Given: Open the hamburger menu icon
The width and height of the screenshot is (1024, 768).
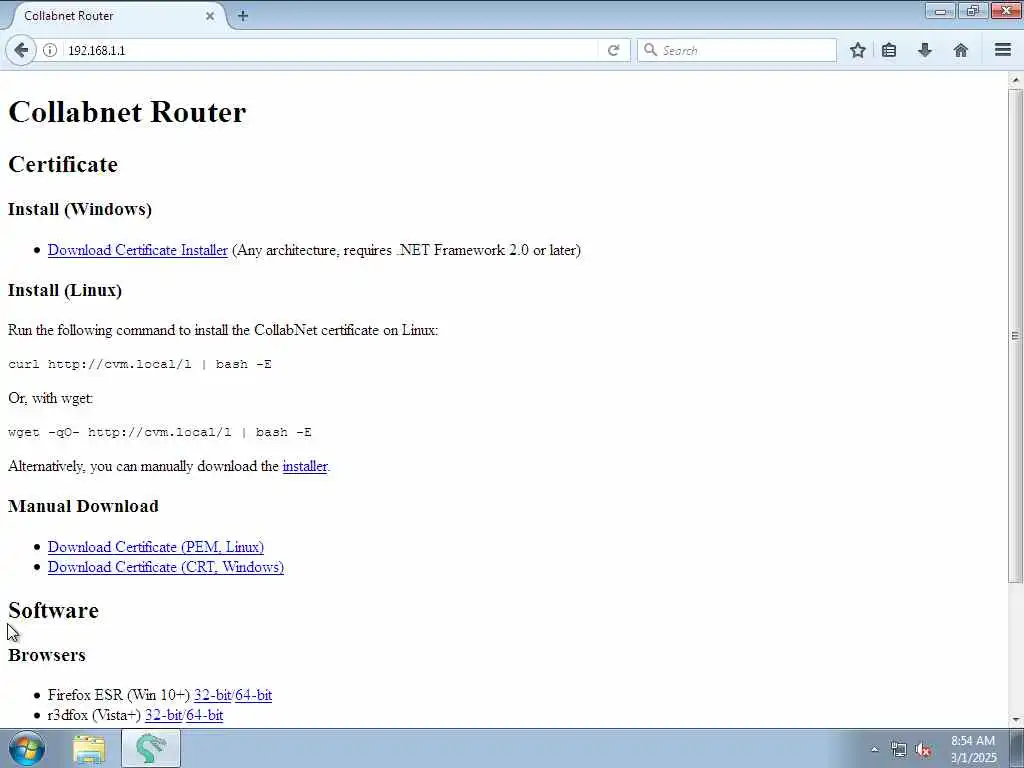Looking at the screenshot, I should pyautogui.click(x=1003, y=50).
